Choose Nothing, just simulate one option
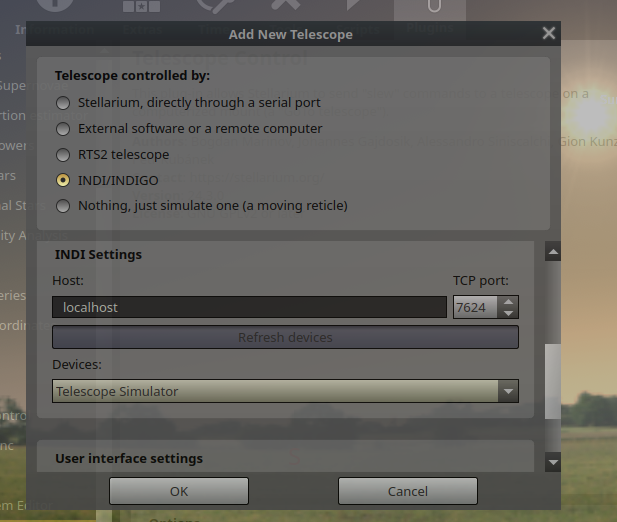The image size is (617, 522). point(63,206)
